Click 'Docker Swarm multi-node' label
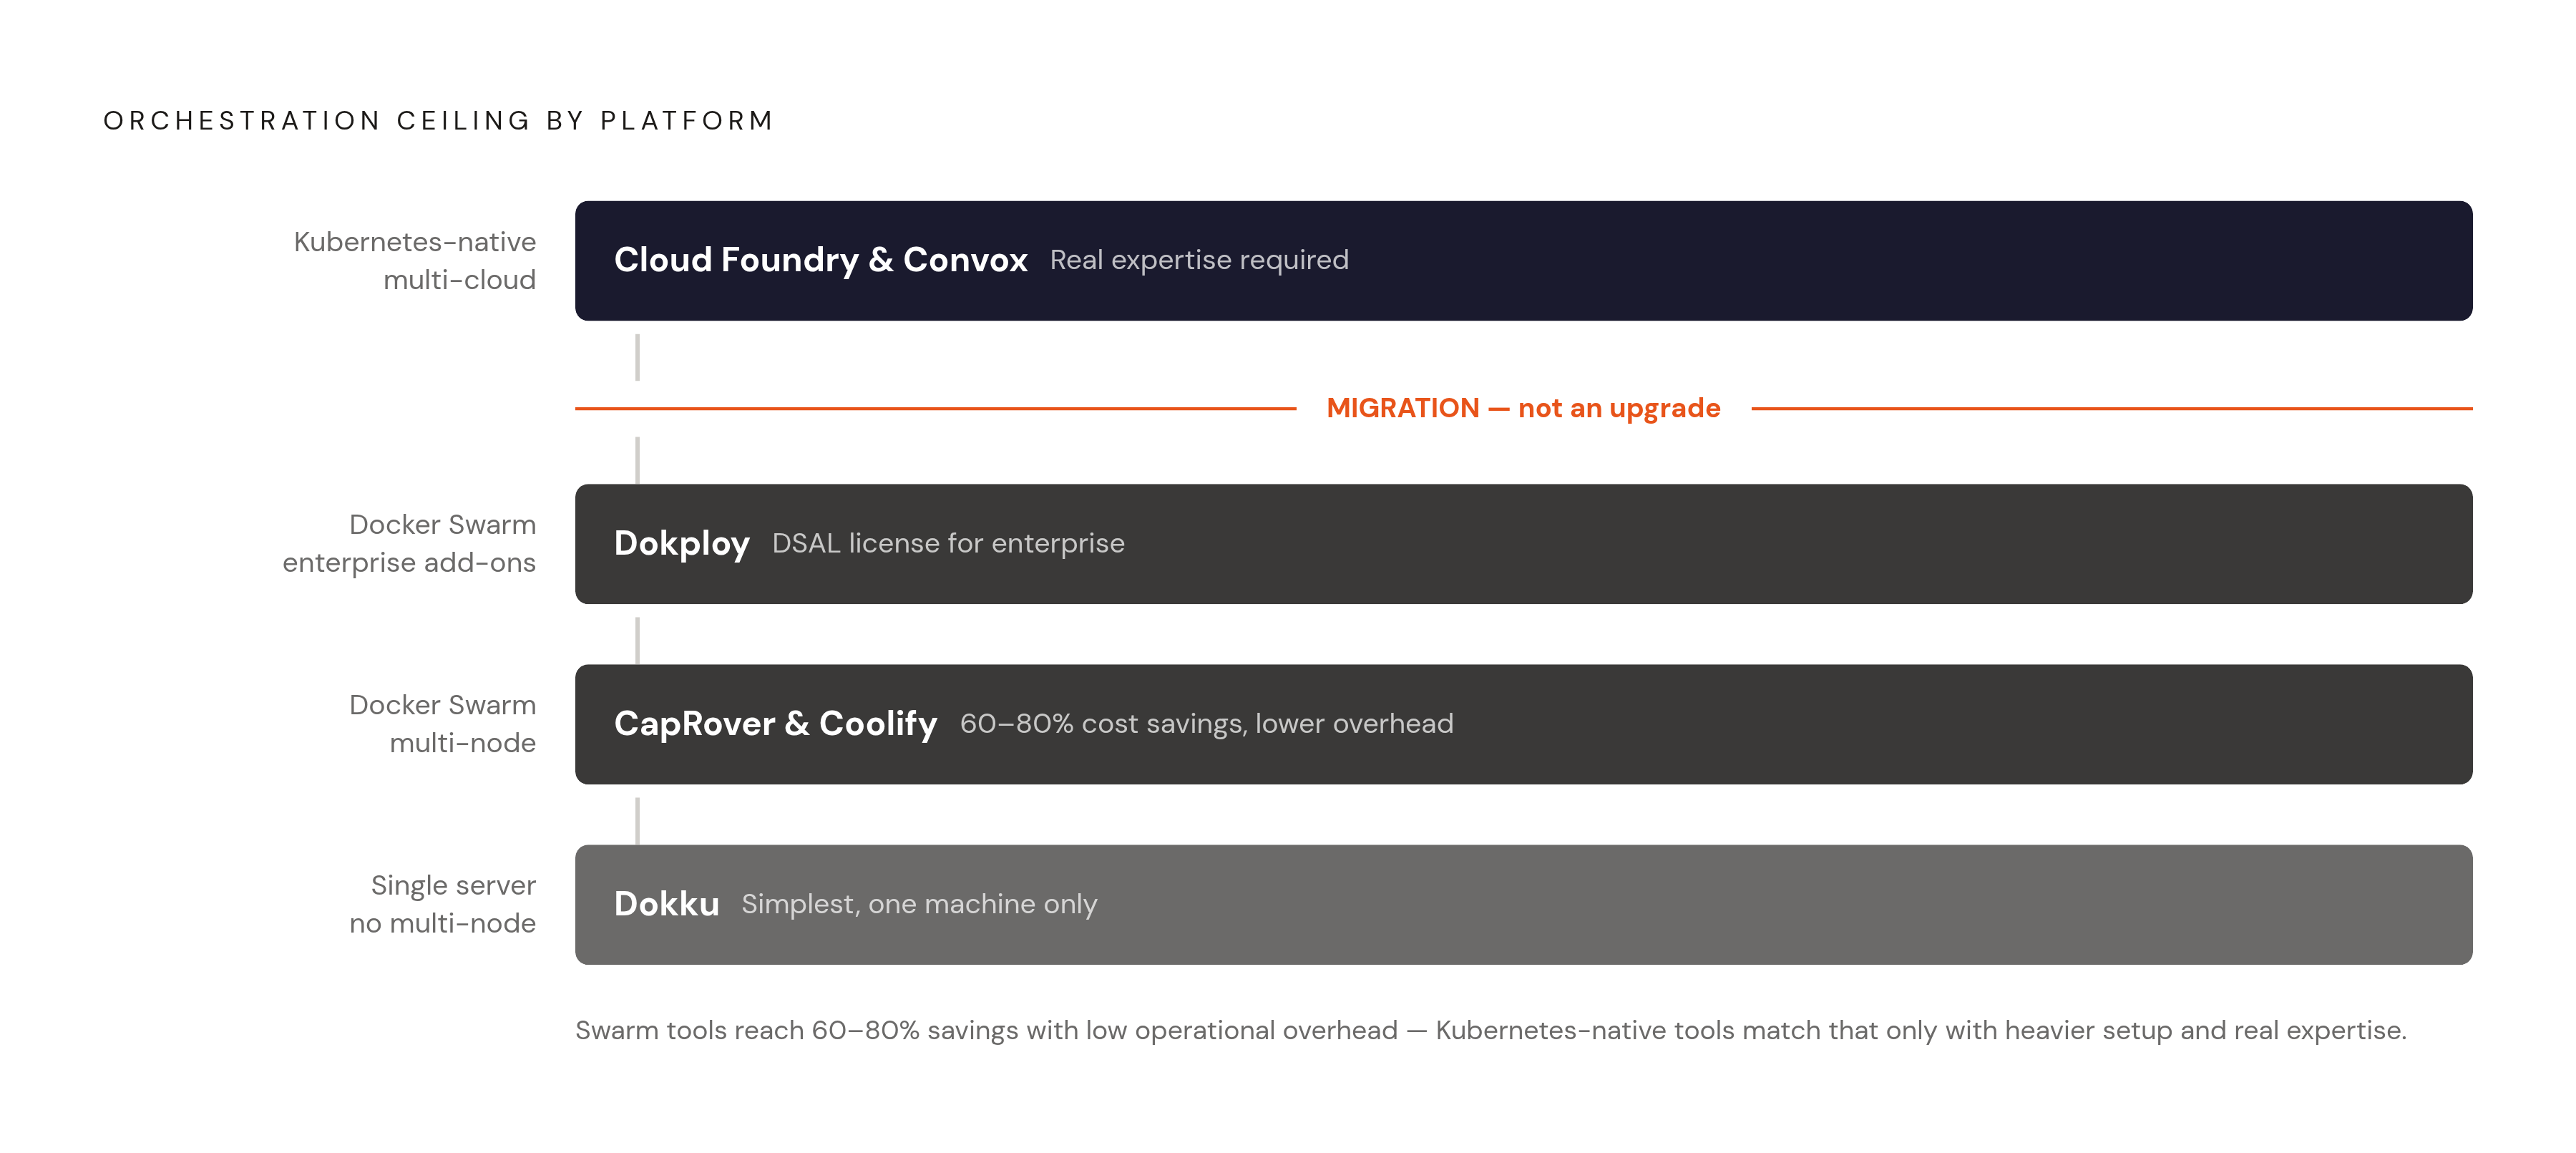Screen dimensions: 2576x1153 (442, 724)
